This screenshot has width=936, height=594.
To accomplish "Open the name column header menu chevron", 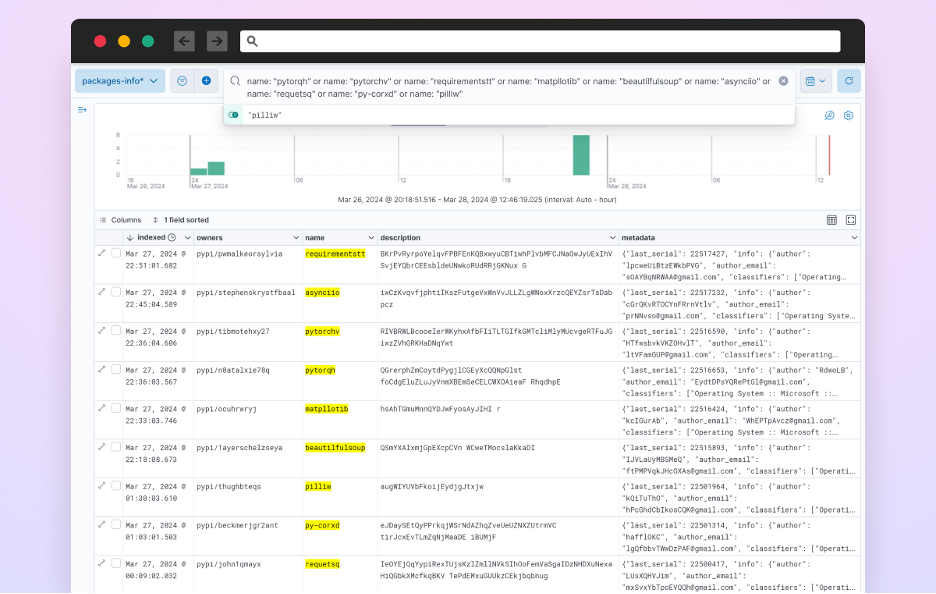I will 371,238.
